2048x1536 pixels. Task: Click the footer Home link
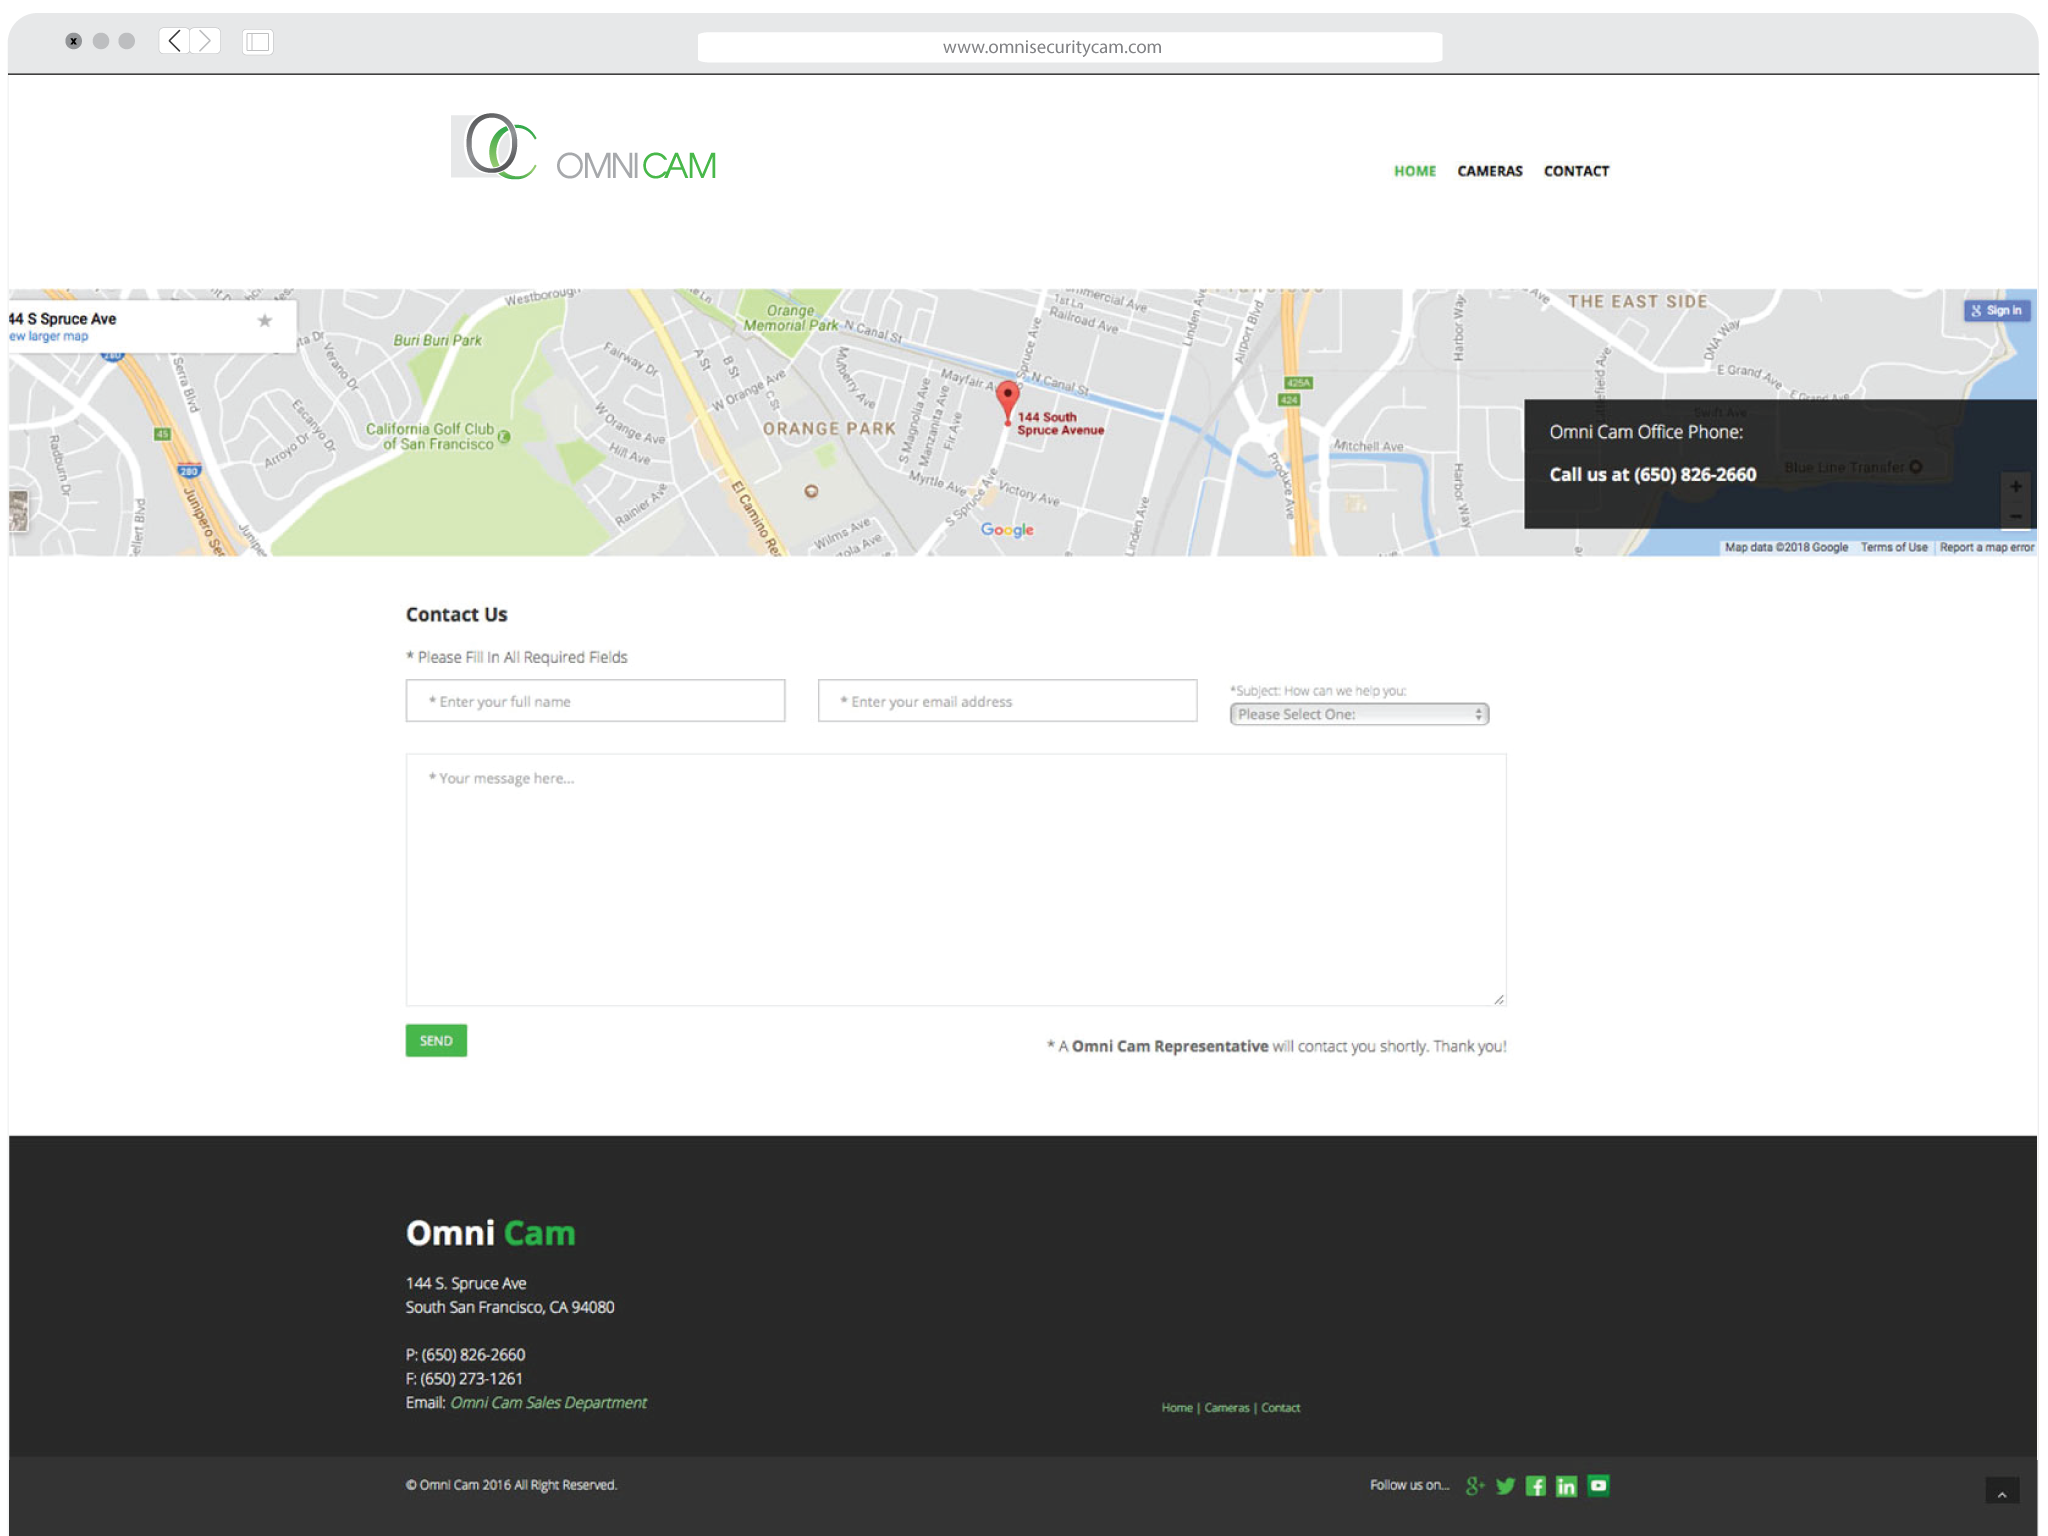1177,1408
